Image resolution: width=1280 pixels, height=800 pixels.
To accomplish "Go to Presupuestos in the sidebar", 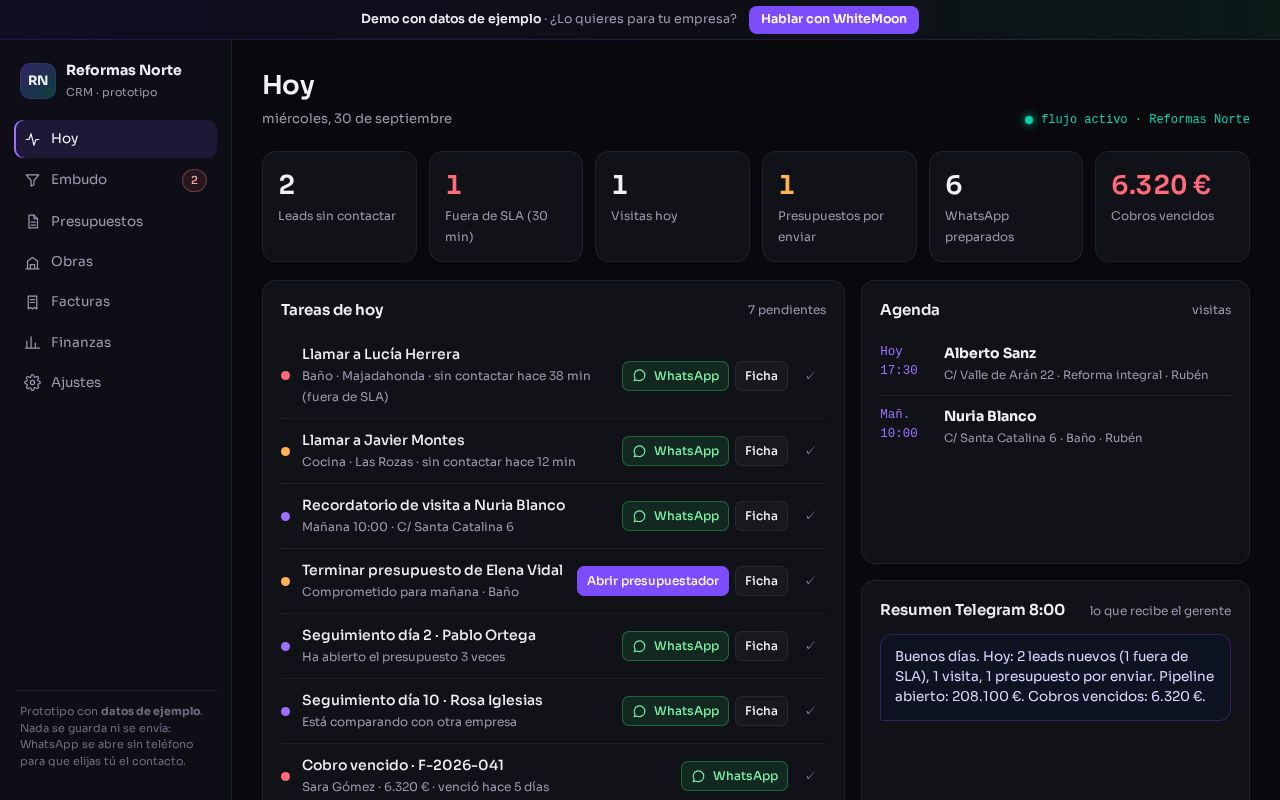I will point(115,221).
